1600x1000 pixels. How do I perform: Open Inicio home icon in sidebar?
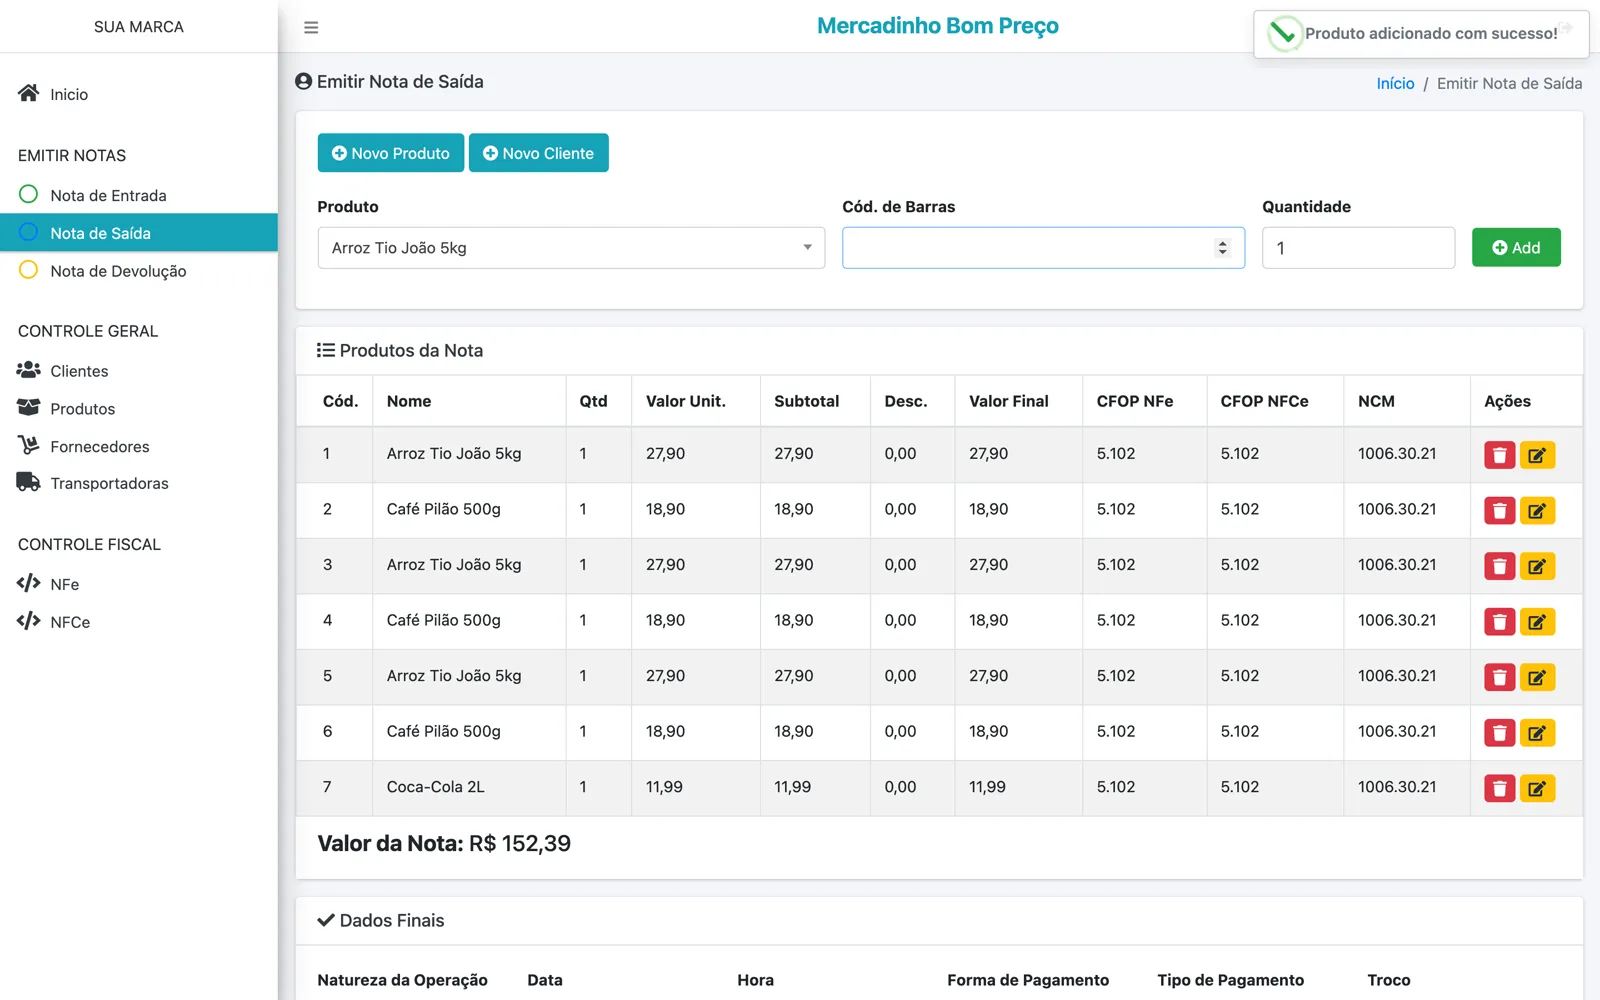click(x=28, y=93)
